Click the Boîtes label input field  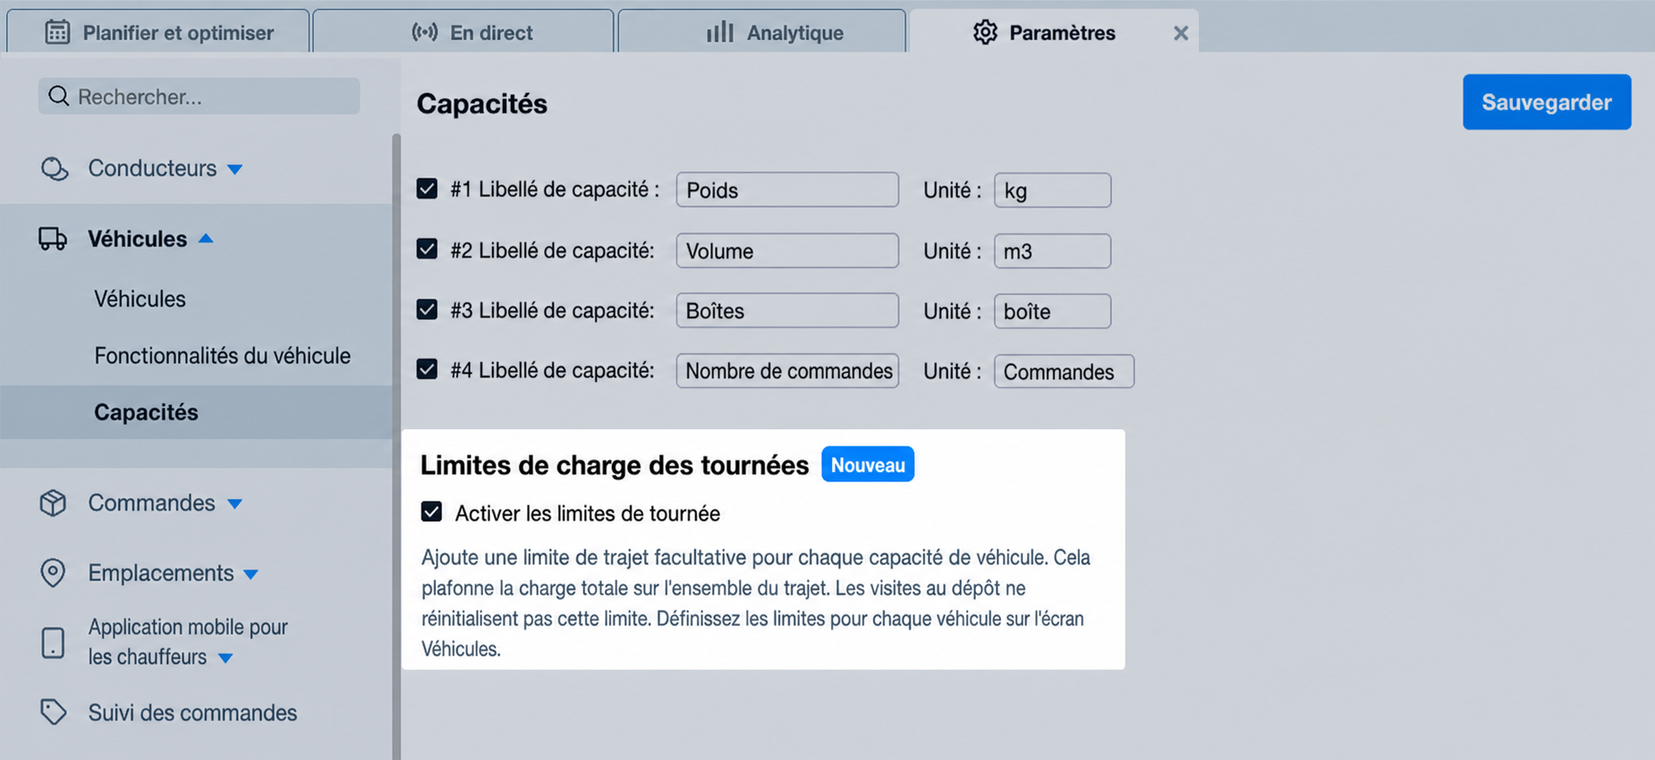(x=787, y=311)
